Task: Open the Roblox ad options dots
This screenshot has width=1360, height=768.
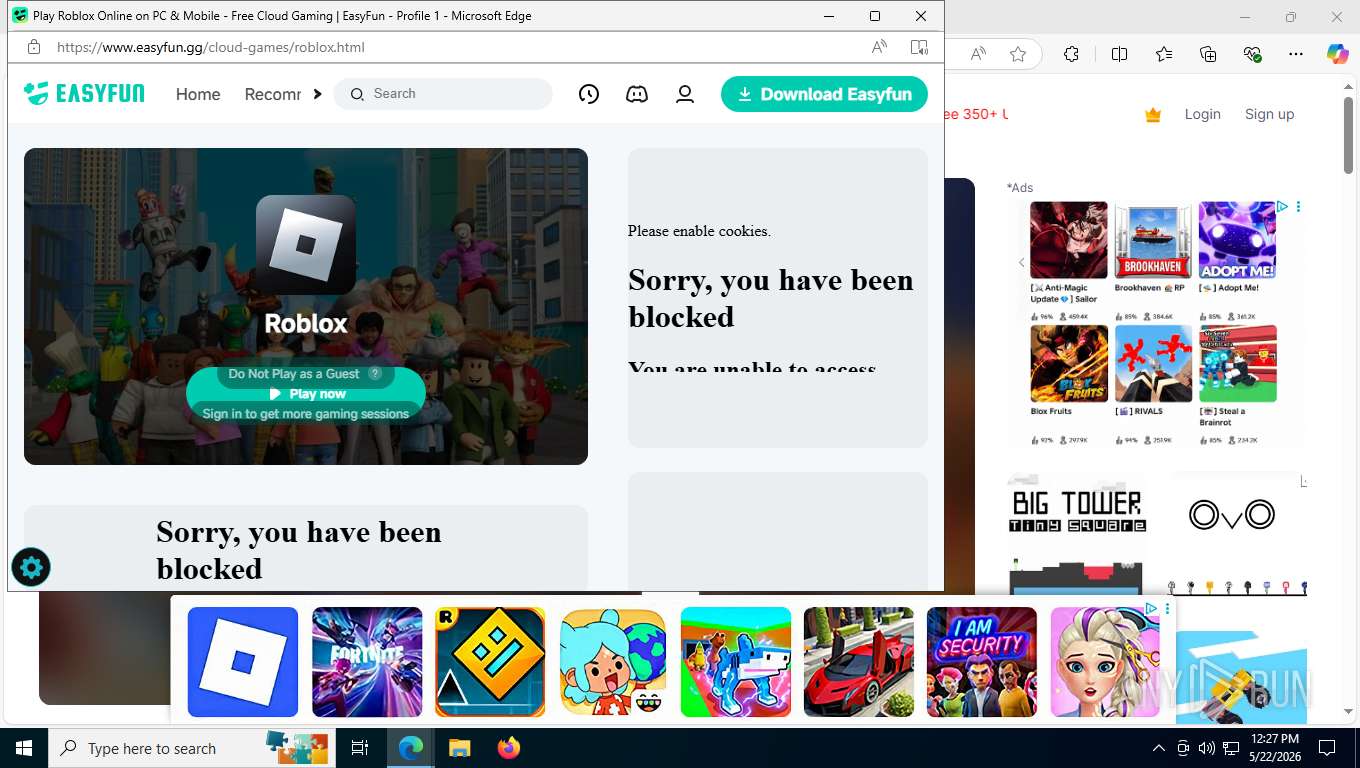Action: point(1298,207)
